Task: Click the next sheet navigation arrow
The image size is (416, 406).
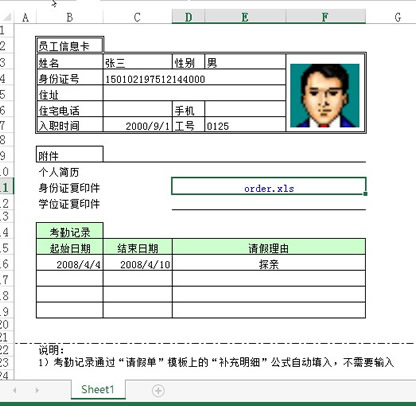Action: coord(37,390)
